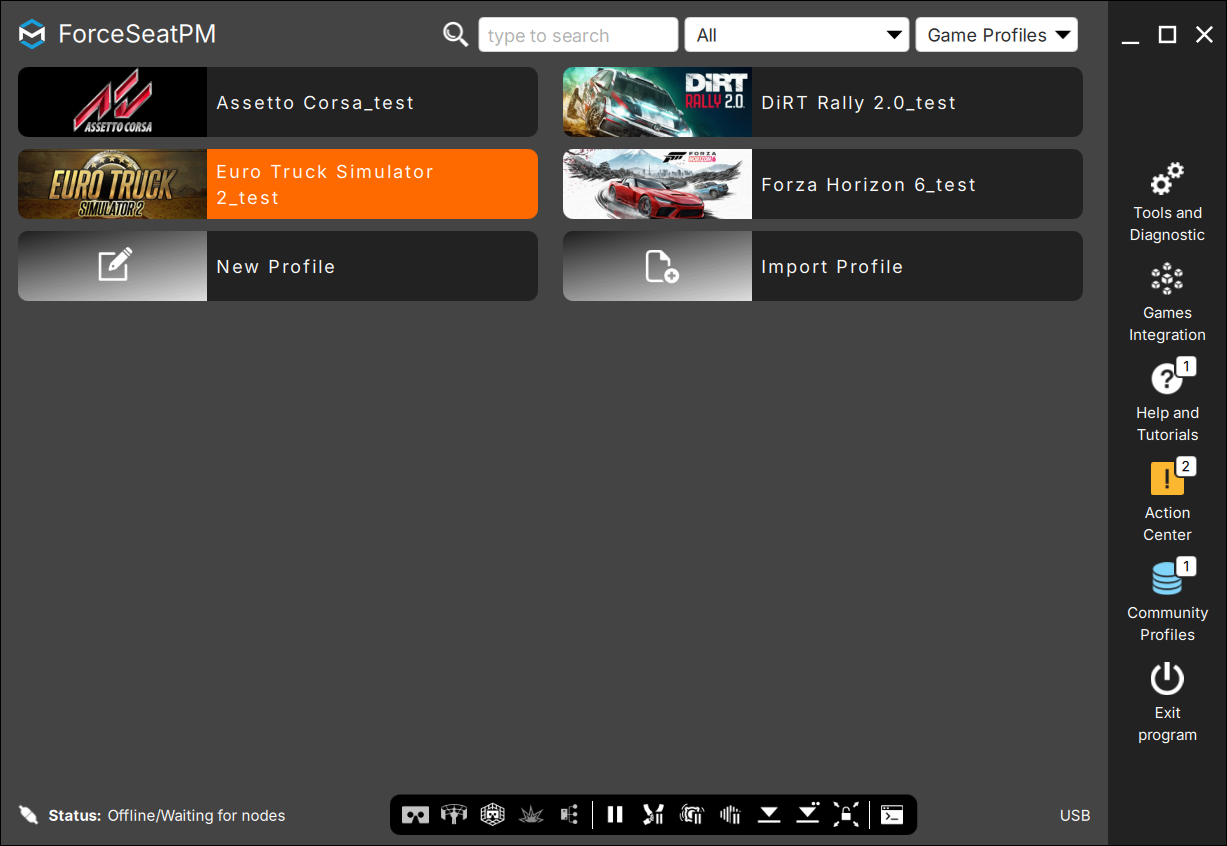Click the curved multi-screen cockpit icon
Image resolution: width=1227 pixels, height=846 pixels.
coord(454,815)
